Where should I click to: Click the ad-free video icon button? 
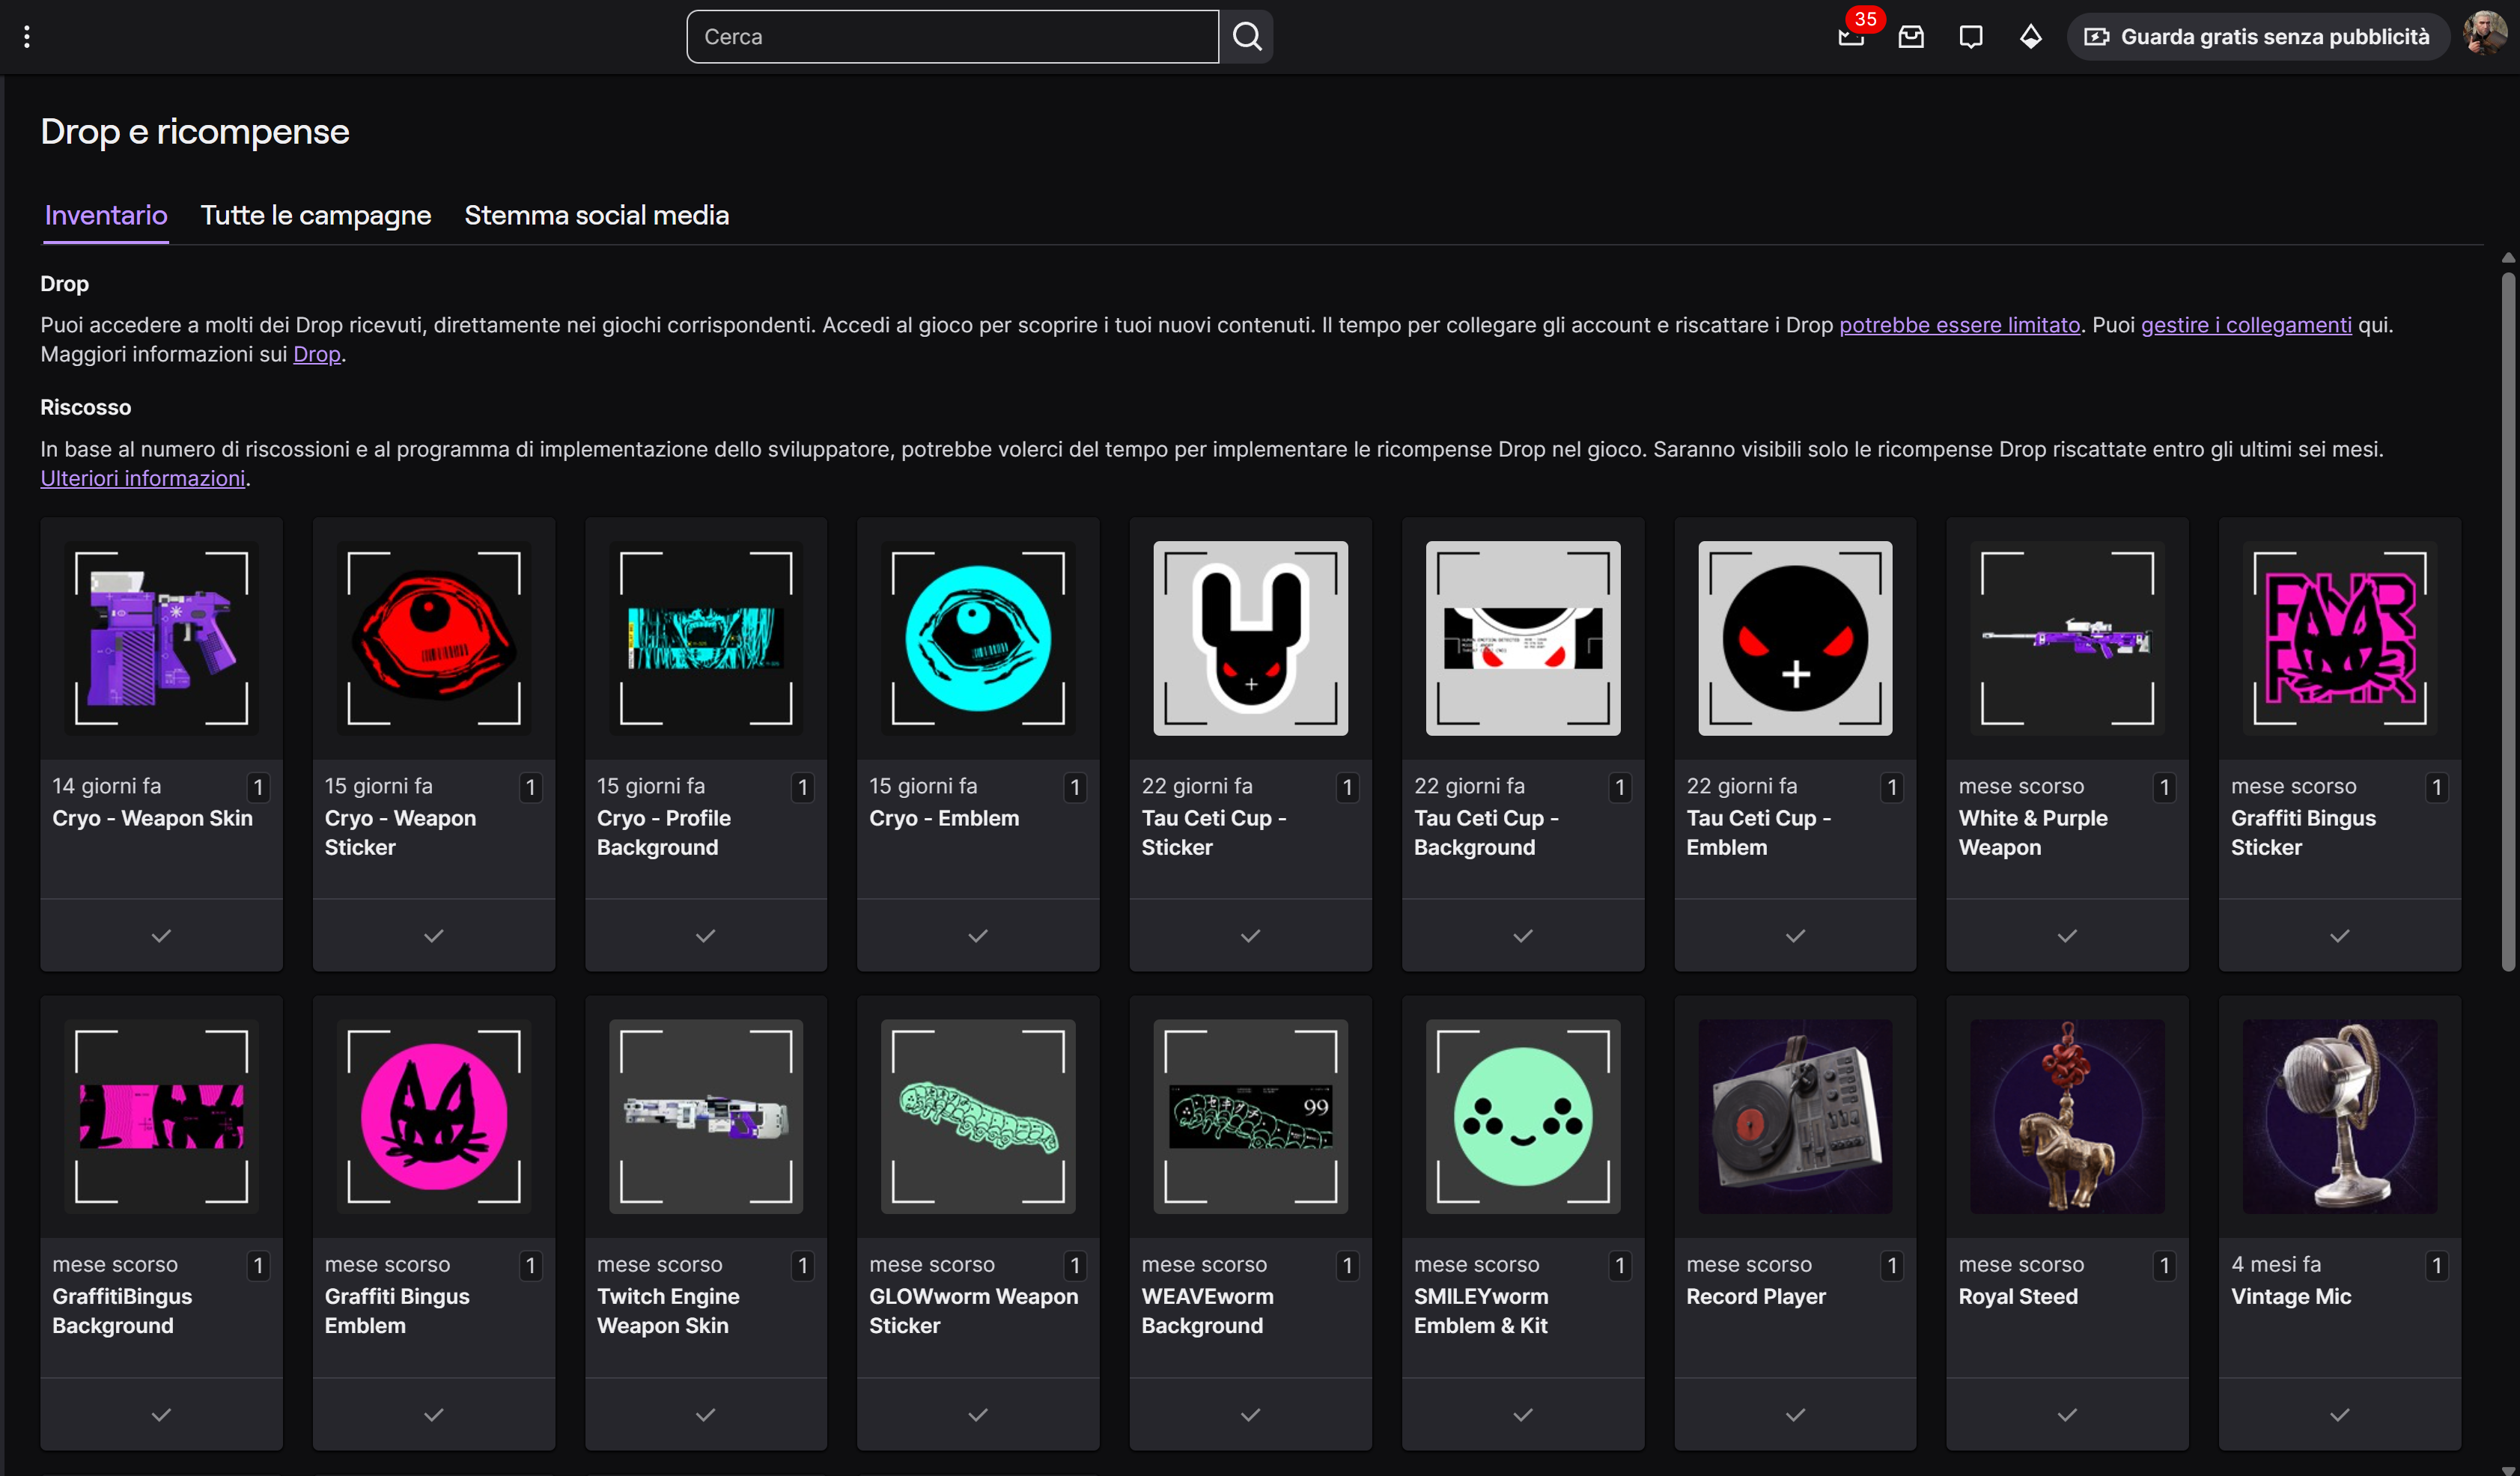(2097, 37)
